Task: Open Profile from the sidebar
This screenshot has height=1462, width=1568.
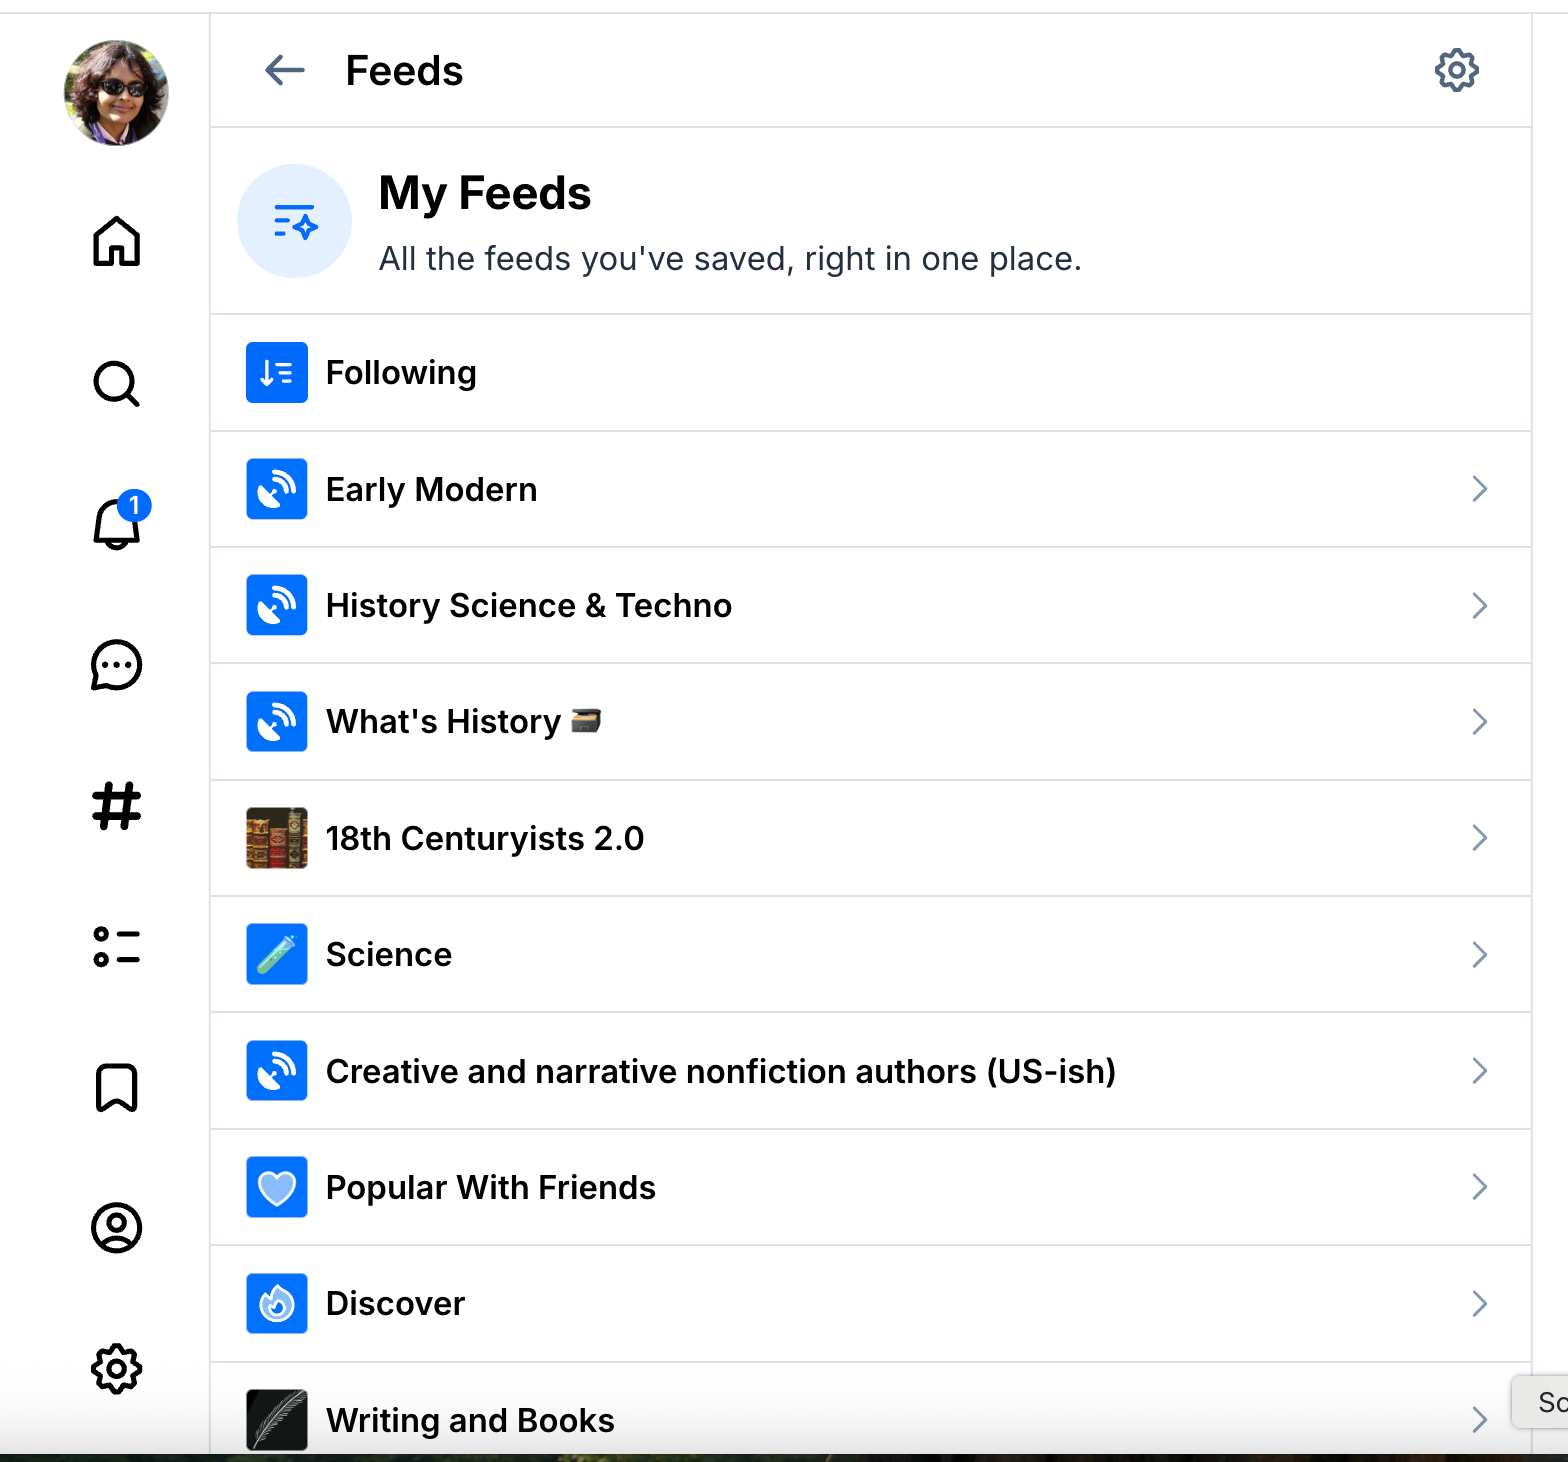Action: (x=116, y=1228)
